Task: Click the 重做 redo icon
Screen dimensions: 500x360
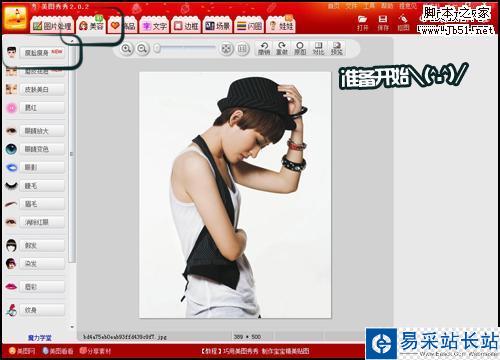Action: pyautogui.click(x=282, y=49)
